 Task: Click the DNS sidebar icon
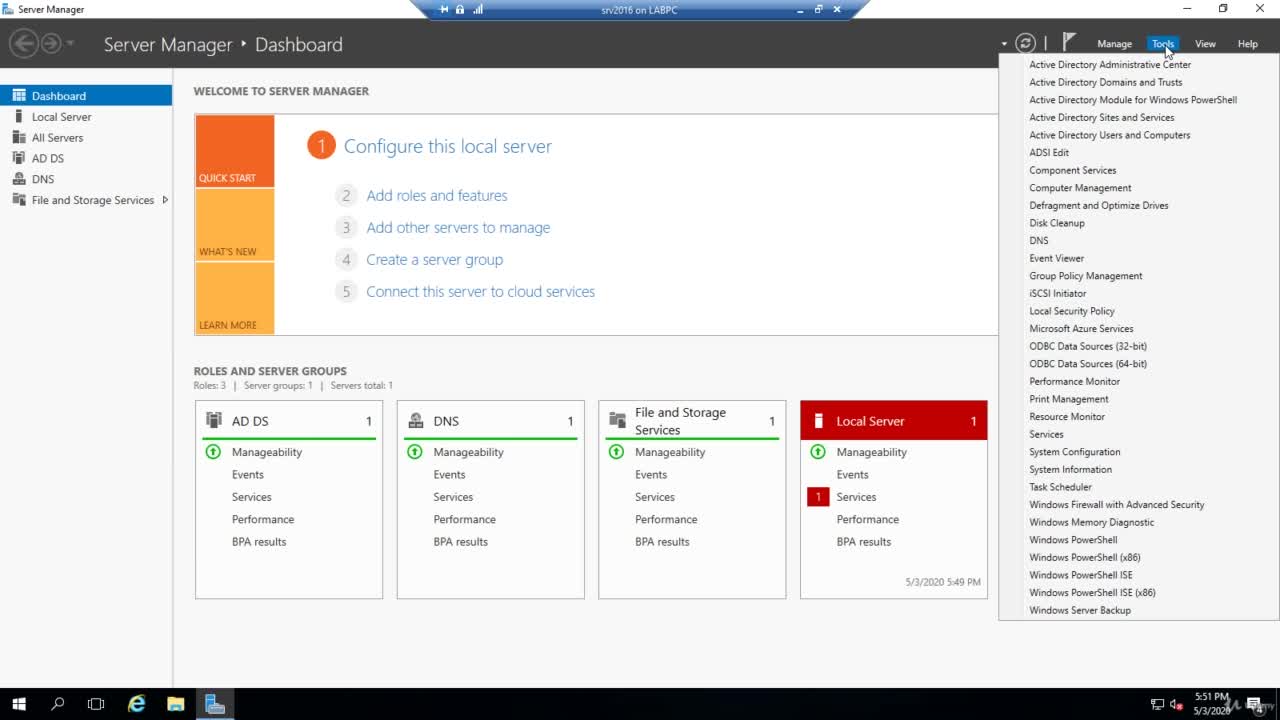click(19, 179)
